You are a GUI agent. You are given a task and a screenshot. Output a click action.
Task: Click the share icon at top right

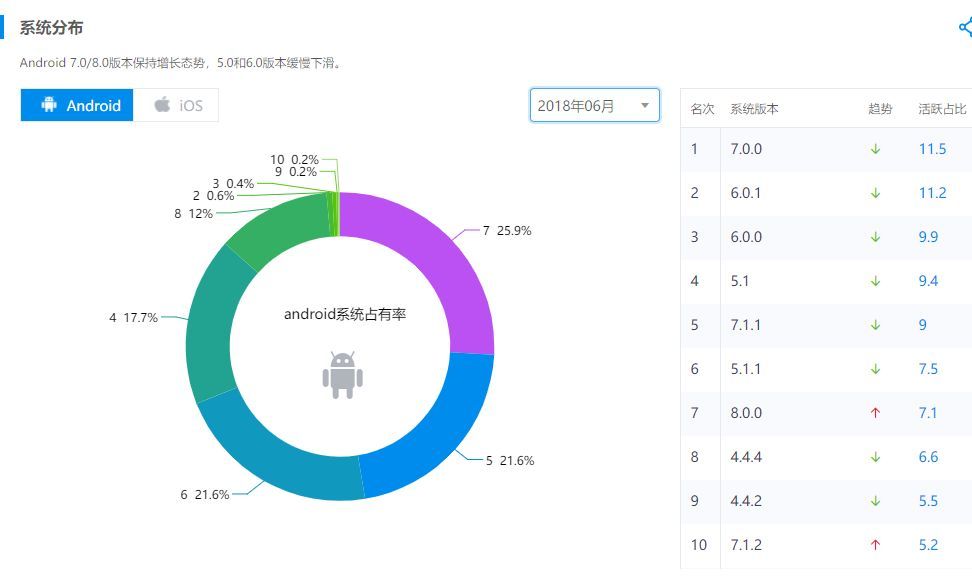[965, 27]
